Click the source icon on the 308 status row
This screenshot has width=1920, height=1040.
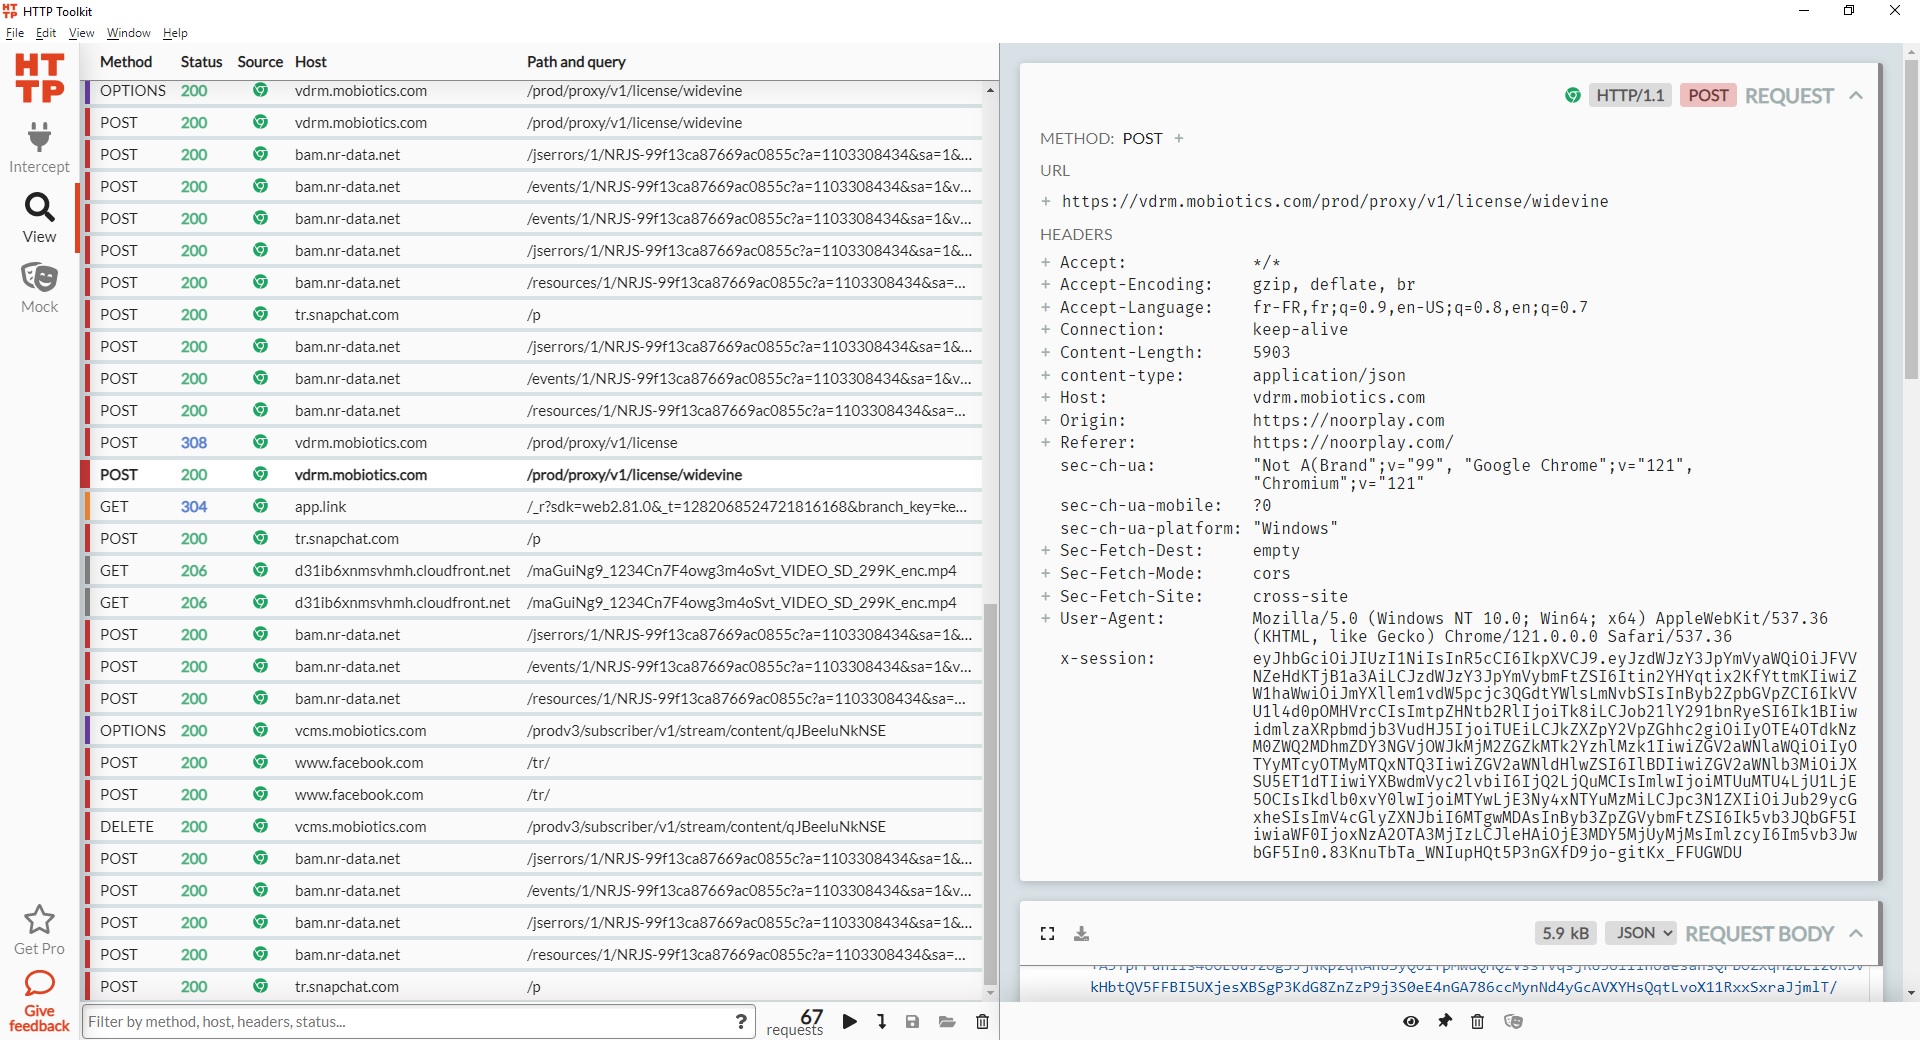point(260,442)
